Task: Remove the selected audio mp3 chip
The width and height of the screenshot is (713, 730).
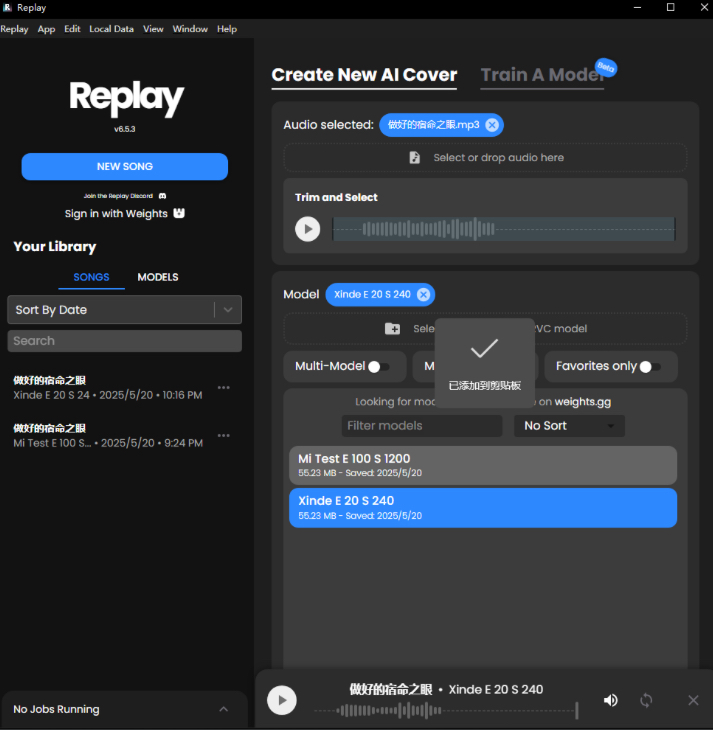Action: coord(492,125)
